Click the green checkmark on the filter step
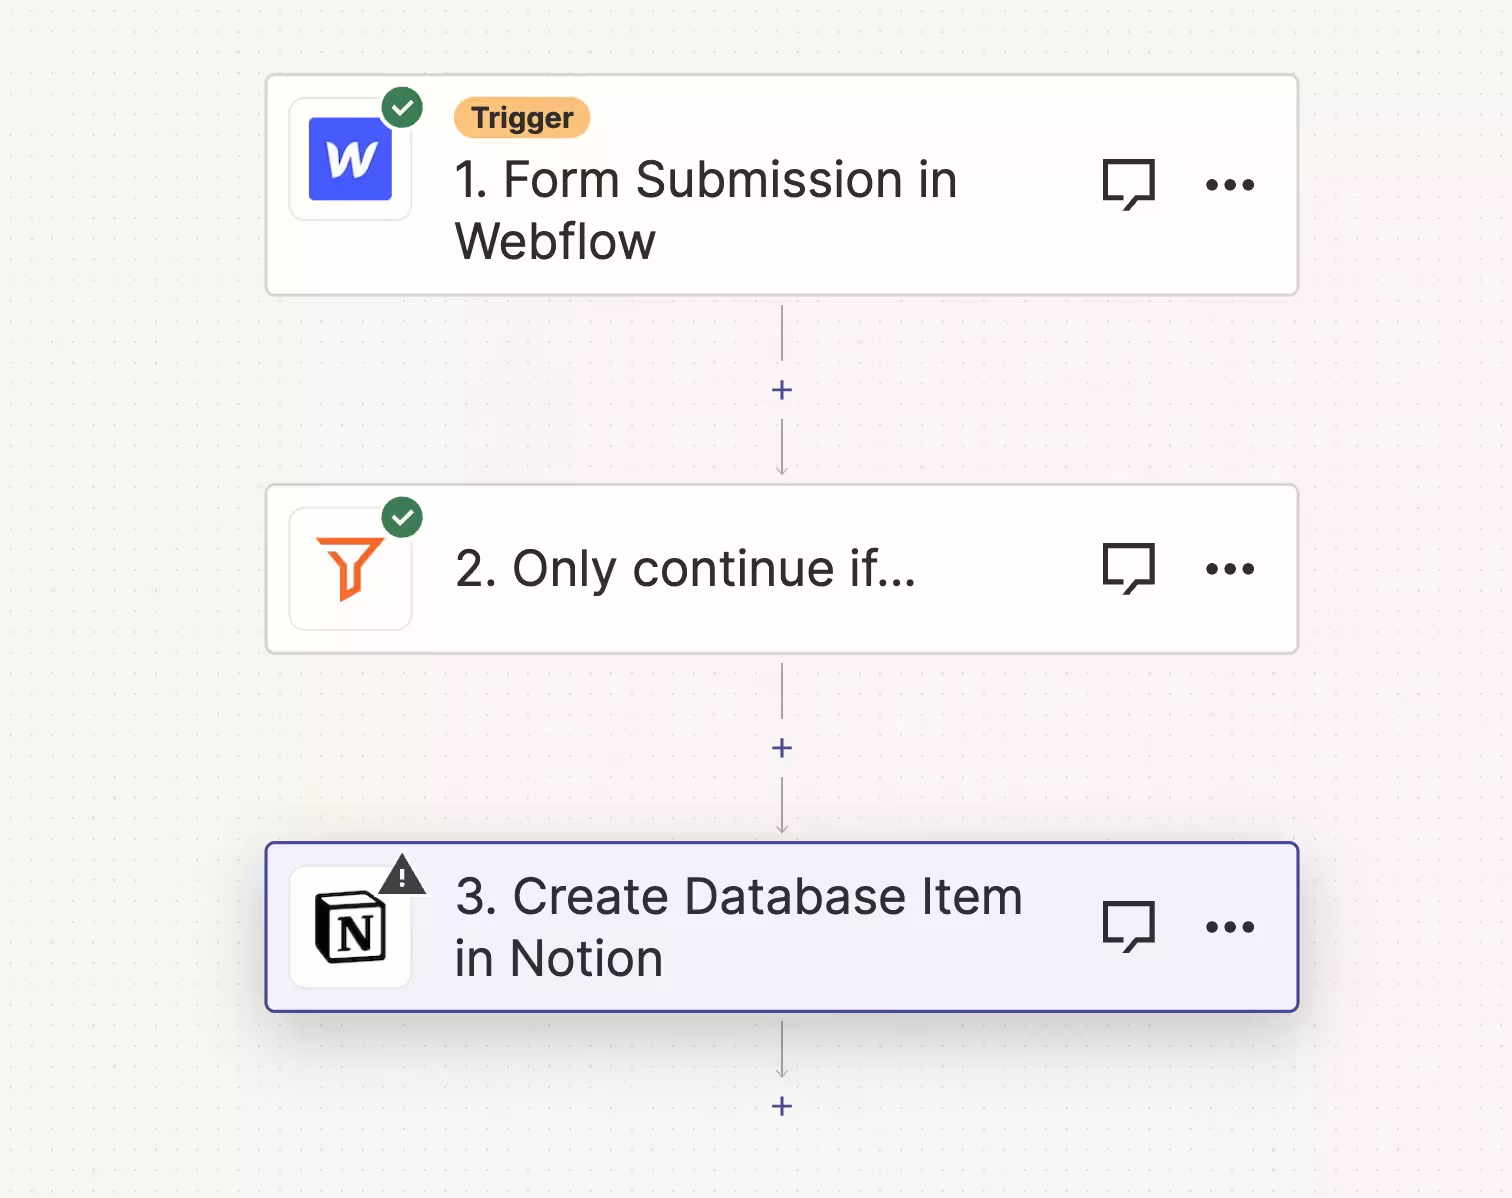Screen dimensions: 1512x1198 (x=404, y=517)
